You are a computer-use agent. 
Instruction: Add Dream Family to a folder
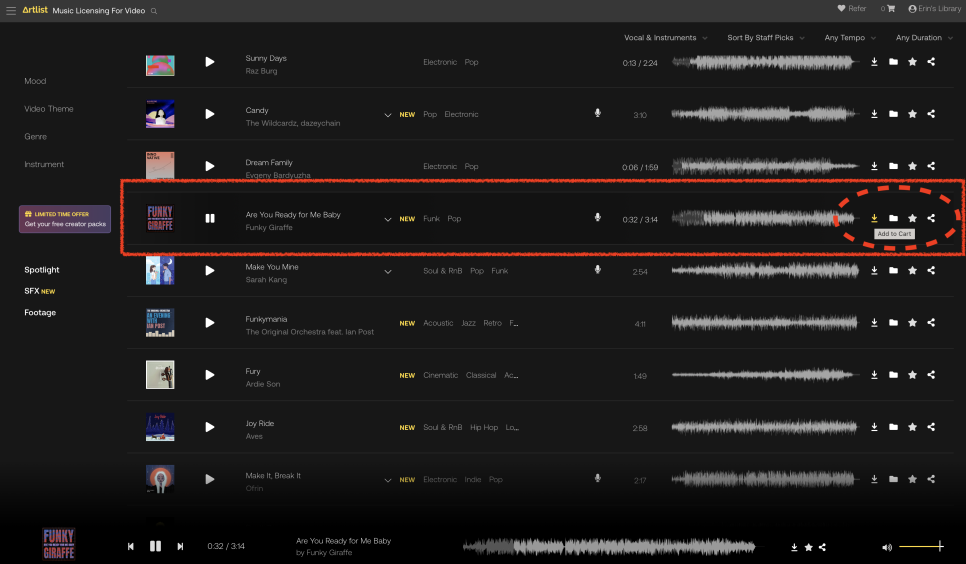[893, 166]
